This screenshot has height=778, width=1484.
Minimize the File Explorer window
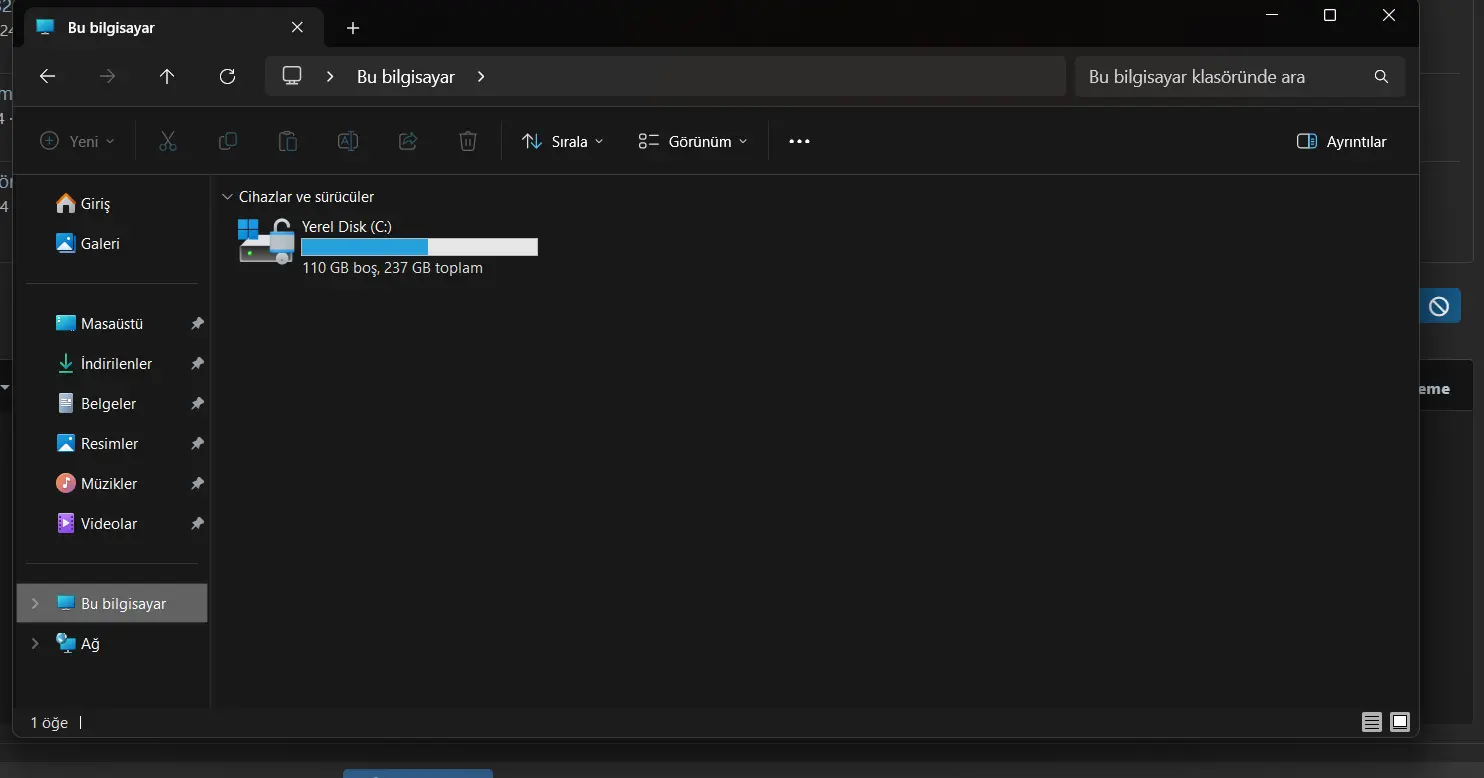click(x=1272, y=15)
